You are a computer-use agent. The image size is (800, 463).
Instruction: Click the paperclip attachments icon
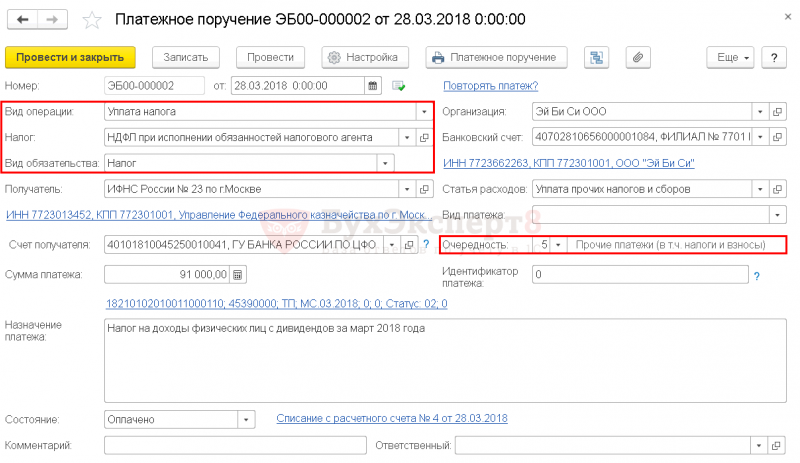tap(638, 57)
